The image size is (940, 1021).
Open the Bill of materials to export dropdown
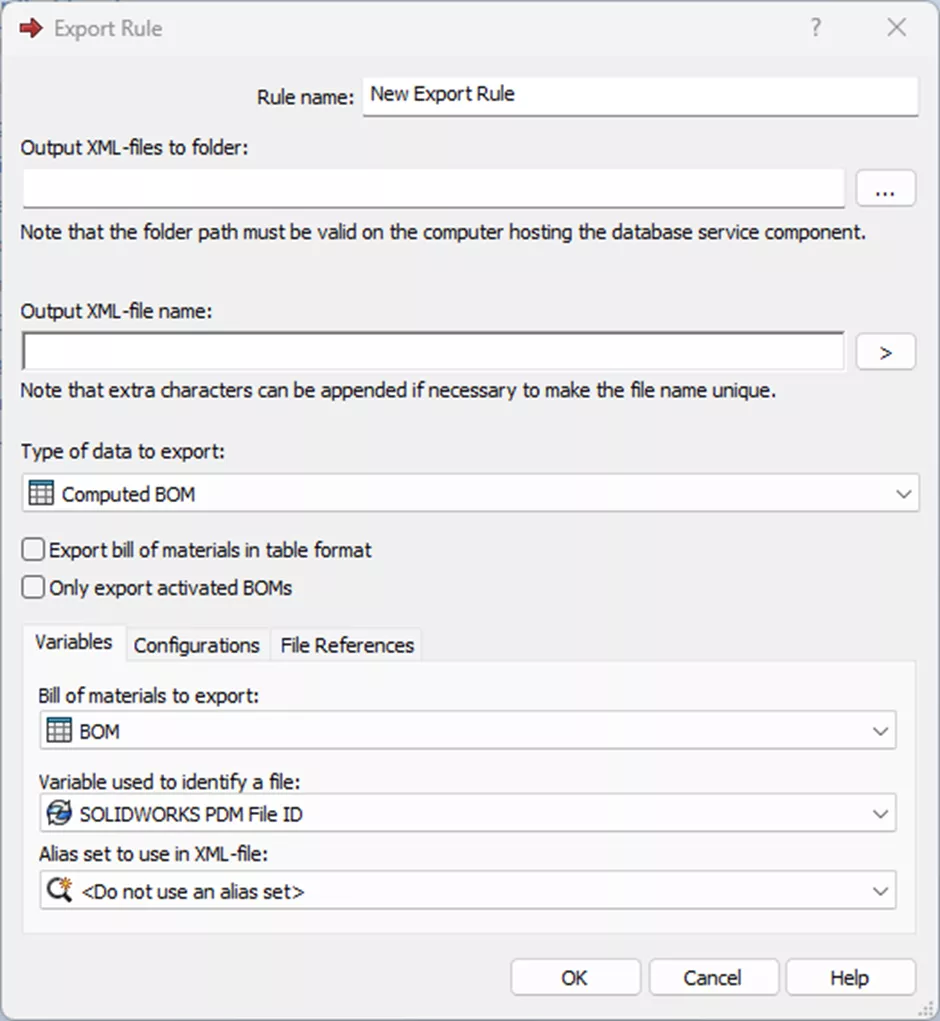[881, 730]
